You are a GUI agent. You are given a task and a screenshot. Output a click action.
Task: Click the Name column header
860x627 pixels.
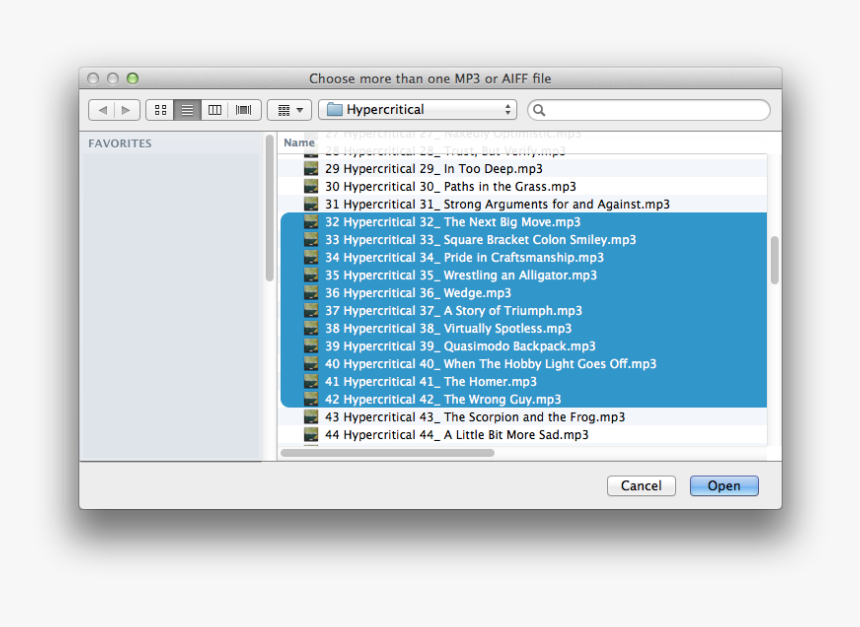(299, 142)
